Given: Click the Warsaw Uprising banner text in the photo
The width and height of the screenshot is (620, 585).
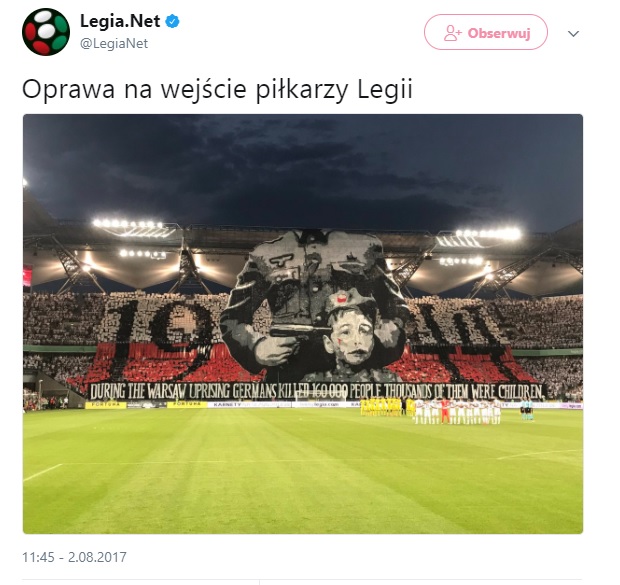Looking at the screenshot, I should point(316,391).
